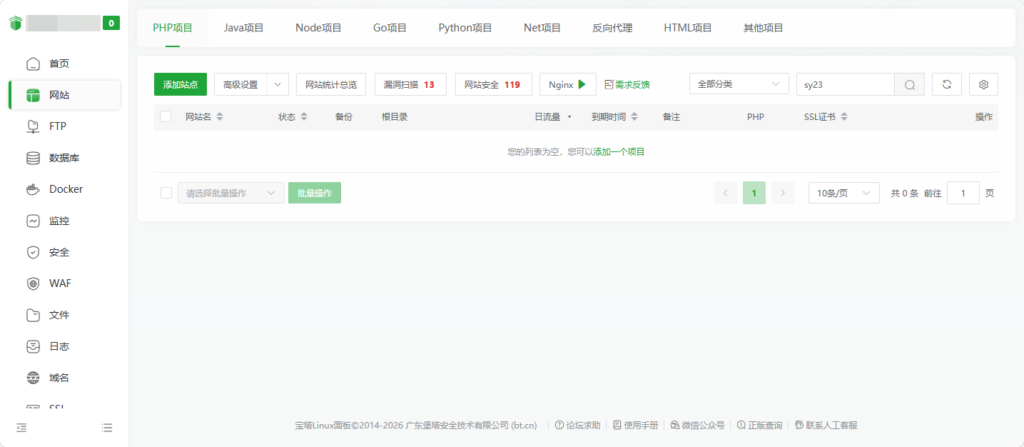Switch to the HTML项目 tab
Screen dimensions: 1024x447
(688, 27)
